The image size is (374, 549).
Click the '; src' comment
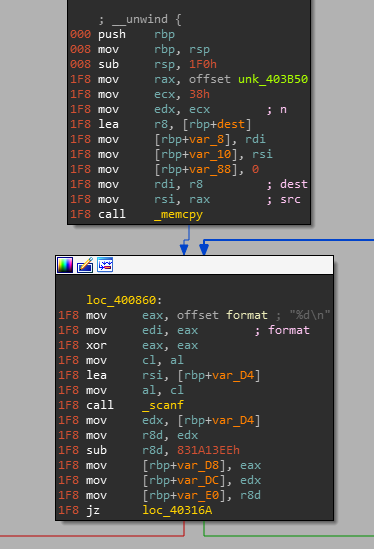pos(284,200)
